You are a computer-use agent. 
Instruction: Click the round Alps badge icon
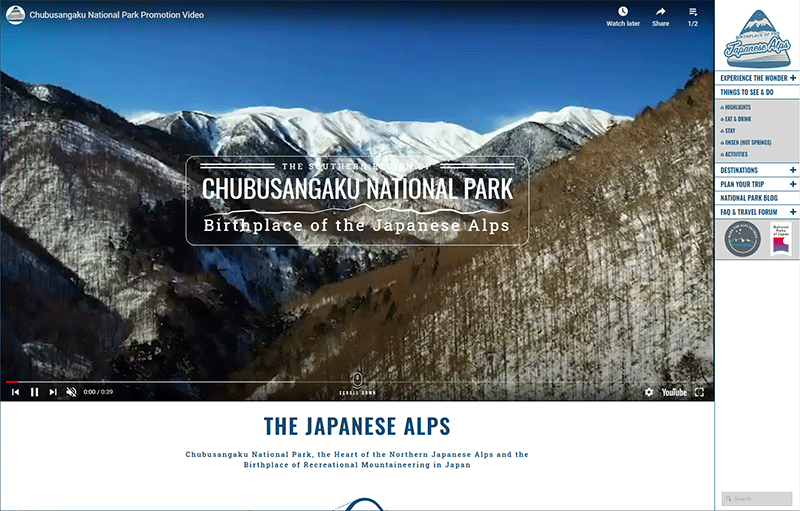[742, 239]
